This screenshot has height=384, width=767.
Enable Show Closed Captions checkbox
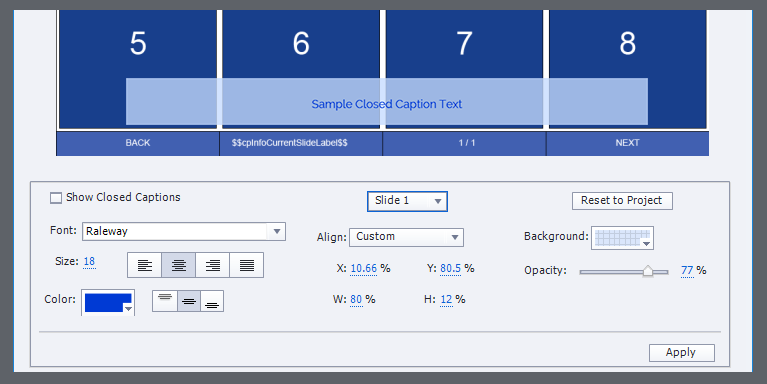(56, 198)
